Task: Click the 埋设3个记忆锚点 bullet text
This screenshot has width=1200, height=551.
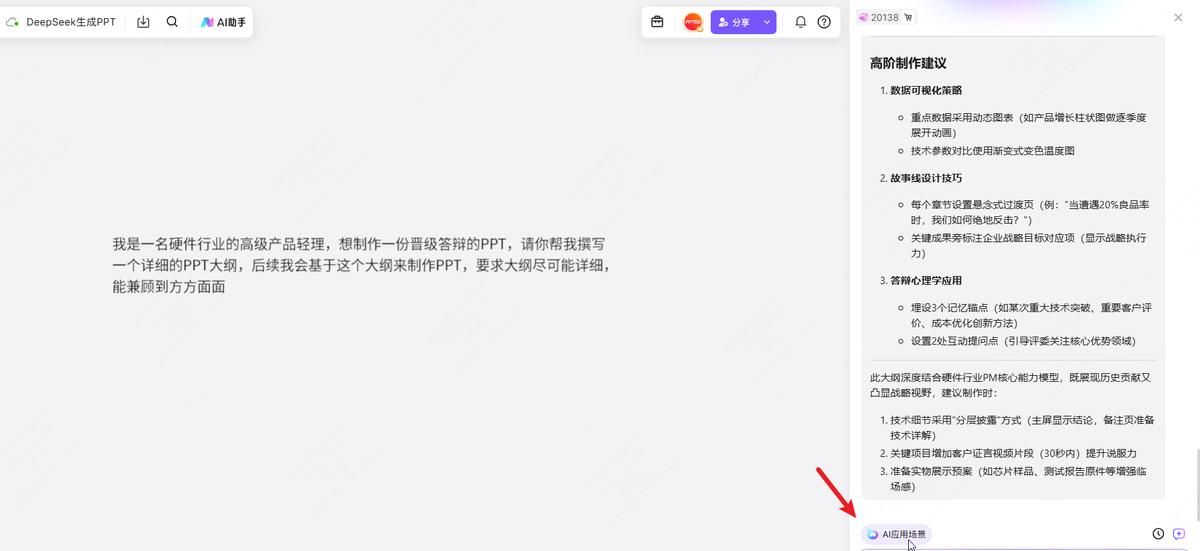Action: tap(1031, 315)
